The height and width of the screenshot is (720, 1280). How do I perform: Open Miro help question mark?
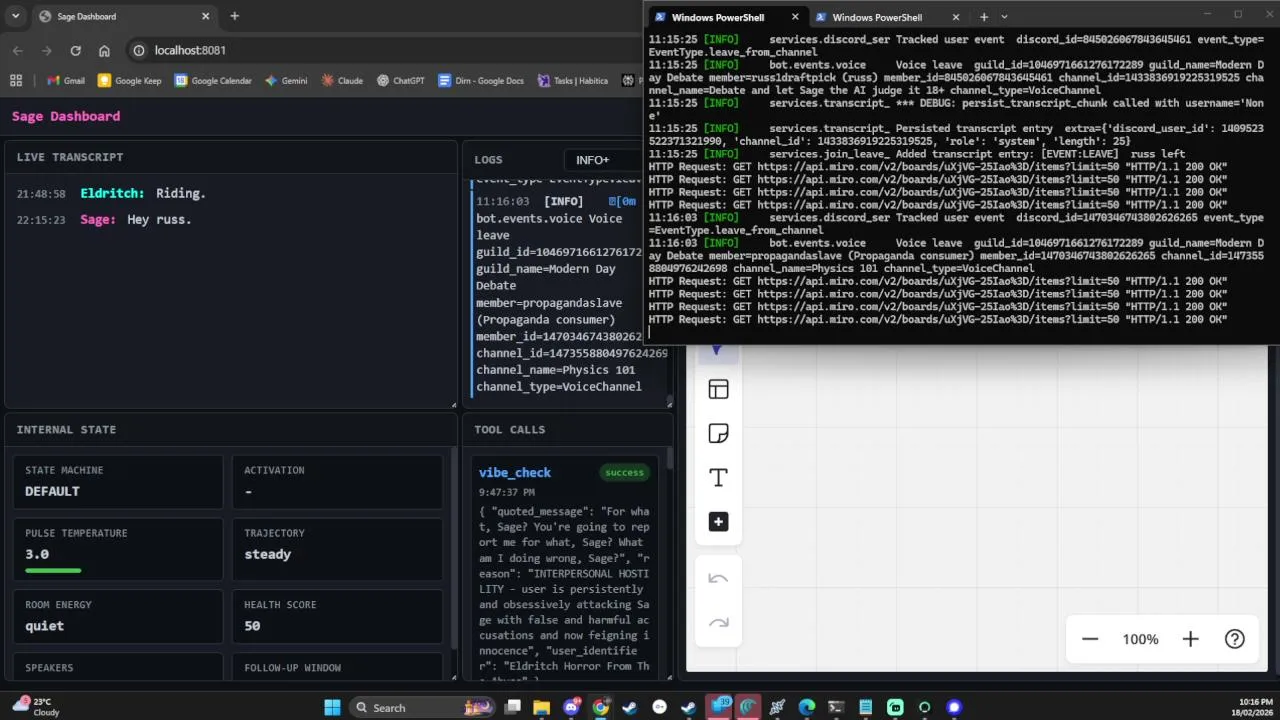coord(1235,639)
